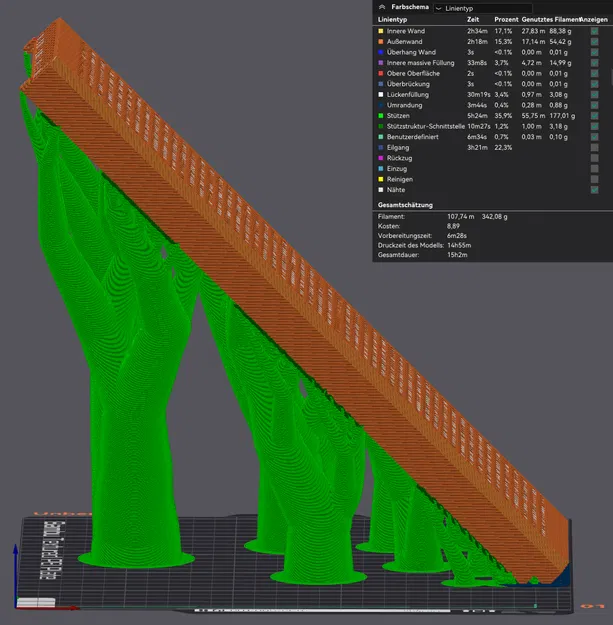
Task: Click the bright green Stützen swatch
Action: click(x=381, y=116)
